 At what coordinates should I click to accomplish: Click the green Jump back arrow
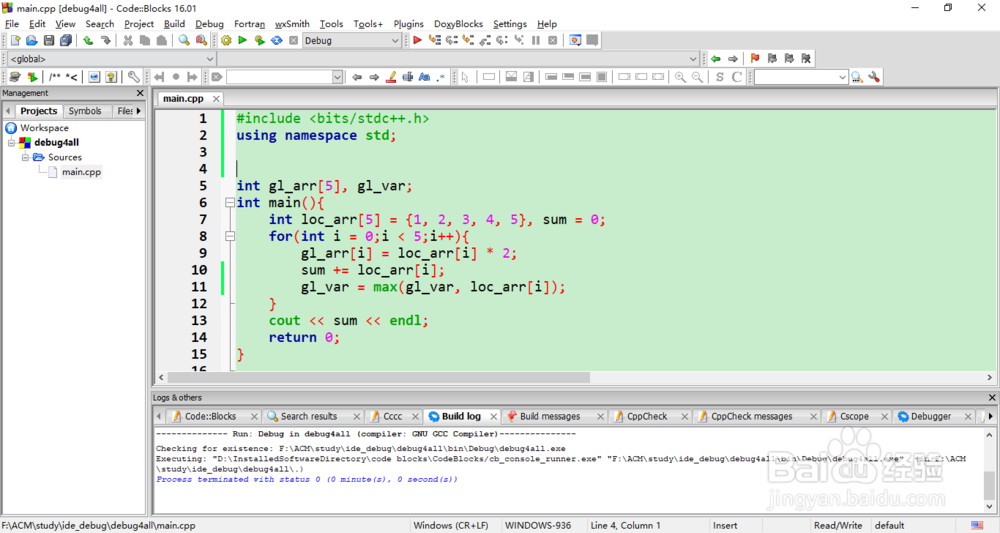pyautogui.click(x=716, y=59)
